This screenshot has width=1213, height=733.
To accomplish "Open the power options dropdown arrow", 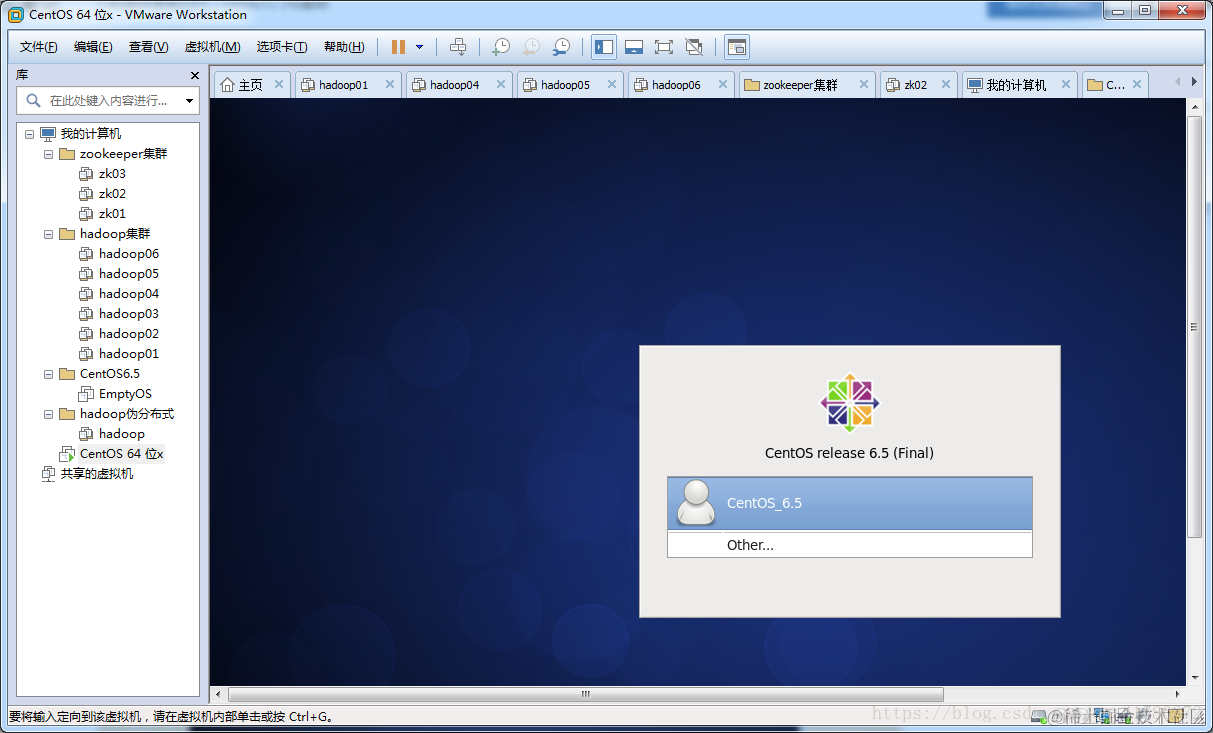I will coord(419,47).
